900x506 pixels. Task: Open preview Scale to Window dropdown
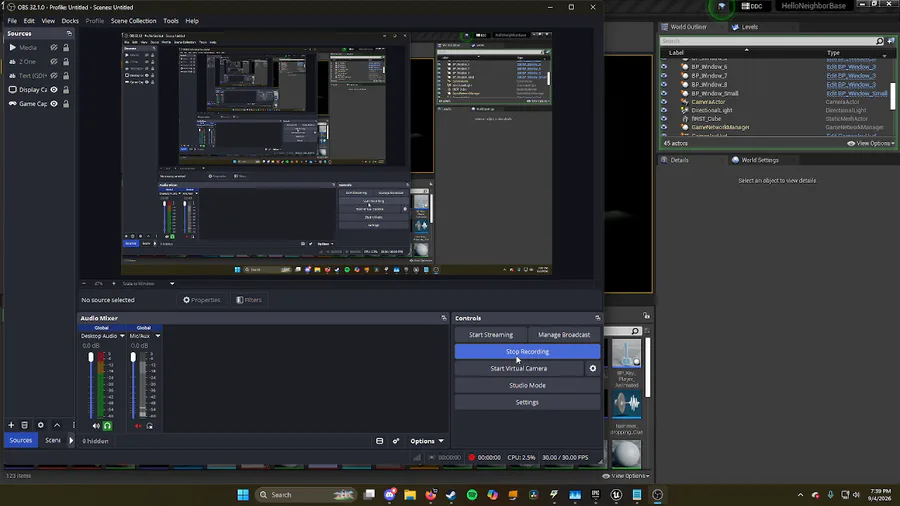point(172,283)
